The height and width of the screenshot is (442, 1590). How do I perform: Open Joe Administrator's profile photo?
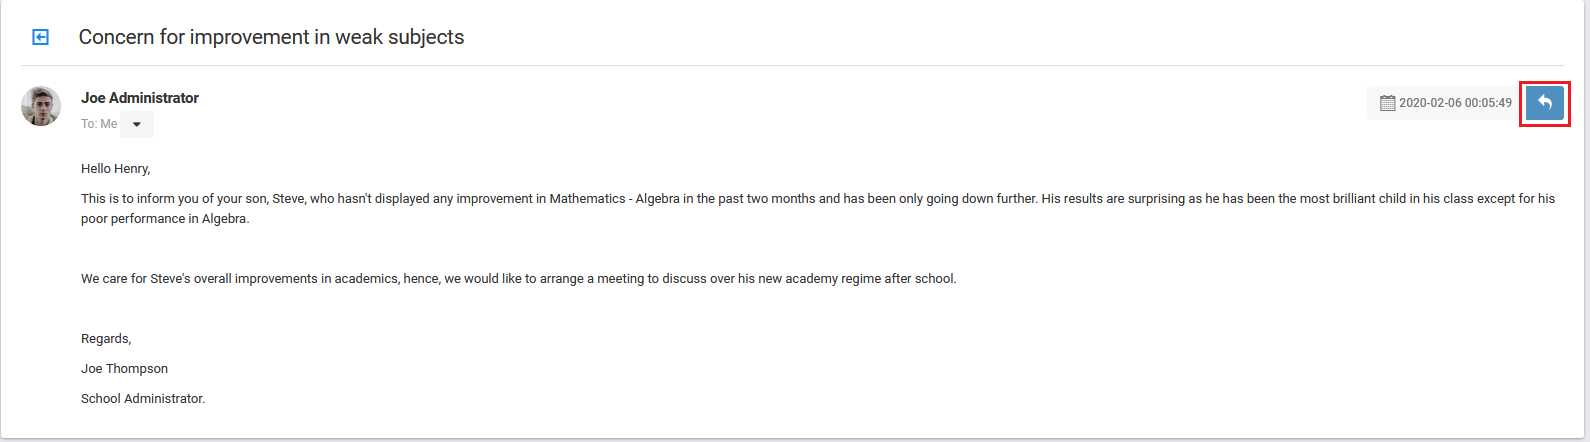tap(41, 106)
